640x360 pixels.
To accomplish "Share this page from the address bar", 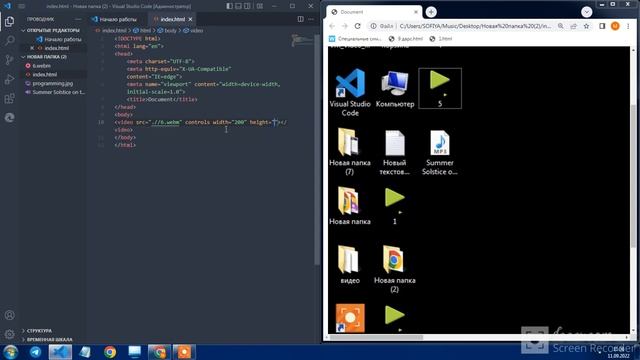I will point(573,26).
